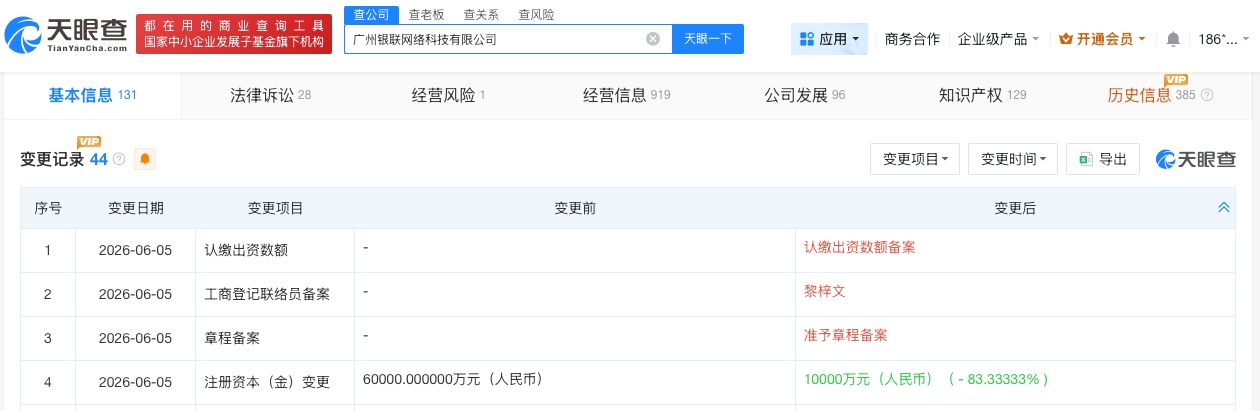Open the 开通会员 dropdown menu
The width and height of the screenshot is (1260, 411).
1103,39
